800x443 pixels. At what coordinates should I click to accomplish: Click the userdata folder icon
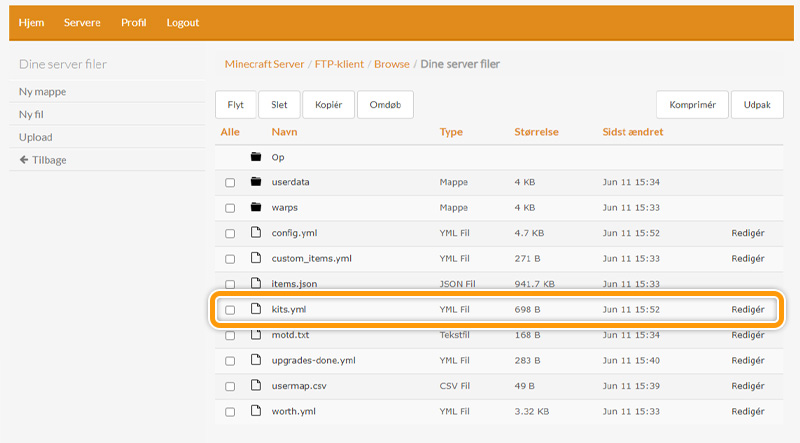click(256, 182)
